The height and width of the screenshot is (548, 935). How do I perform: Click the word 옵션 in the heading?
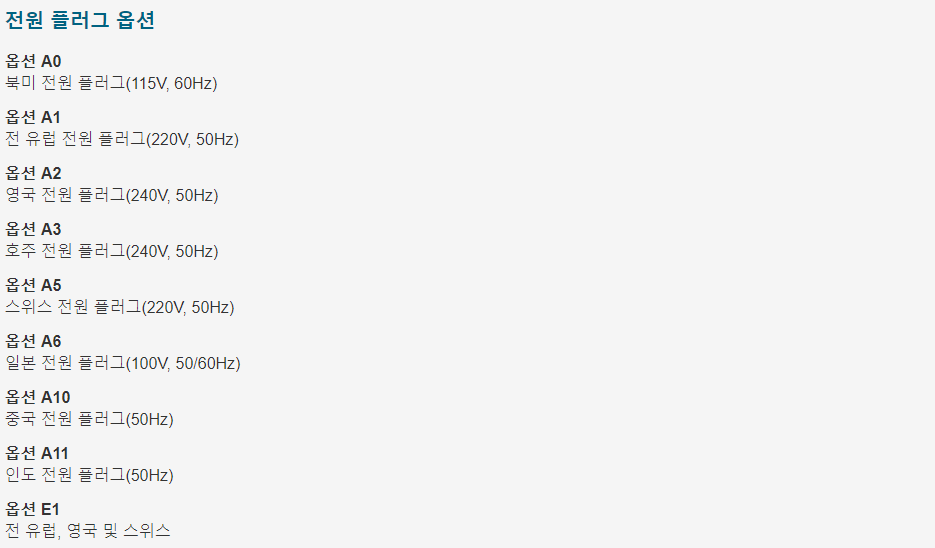(135, 20)
